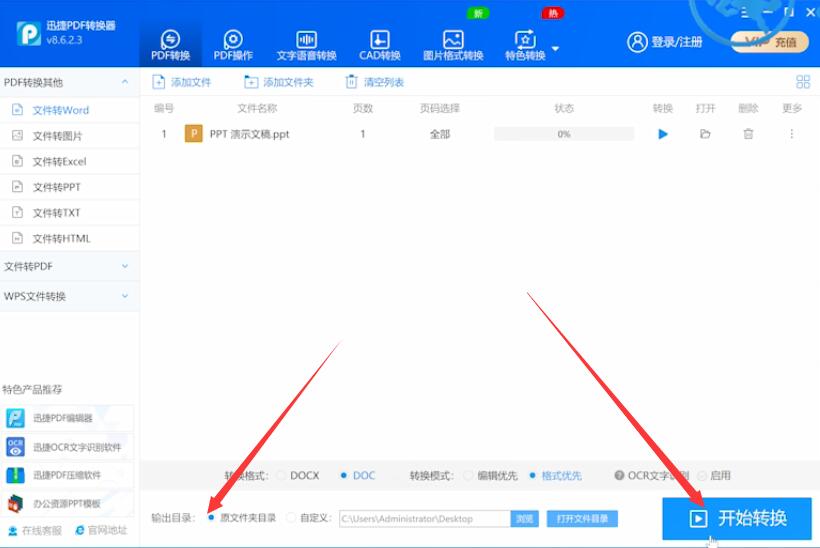Select 自定义 output directory option
This screenshot has height=548, width=820.
(291, 518)
